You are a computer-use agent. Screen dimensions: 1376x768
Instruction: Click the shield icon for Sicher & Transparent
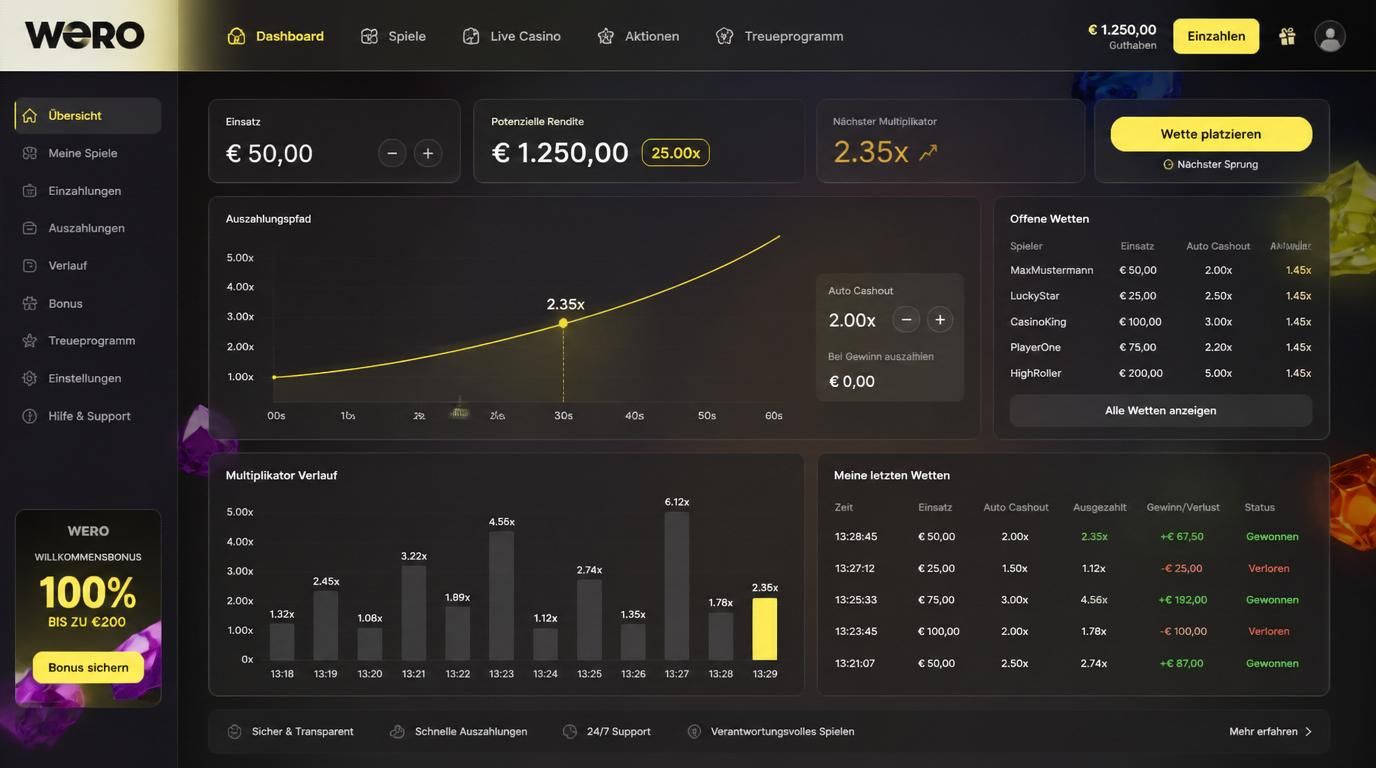(x=235, y=731)
